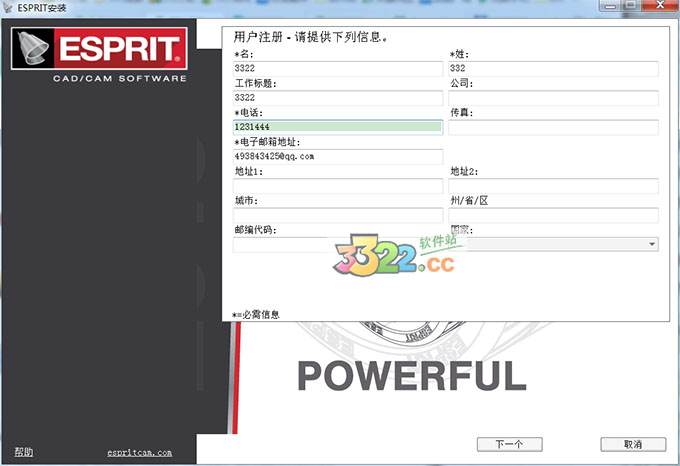Image resolution: width=680 pixels, height=466 pixels.
Task: Close the ESPRIT installer window
Action: coord(660,5)
